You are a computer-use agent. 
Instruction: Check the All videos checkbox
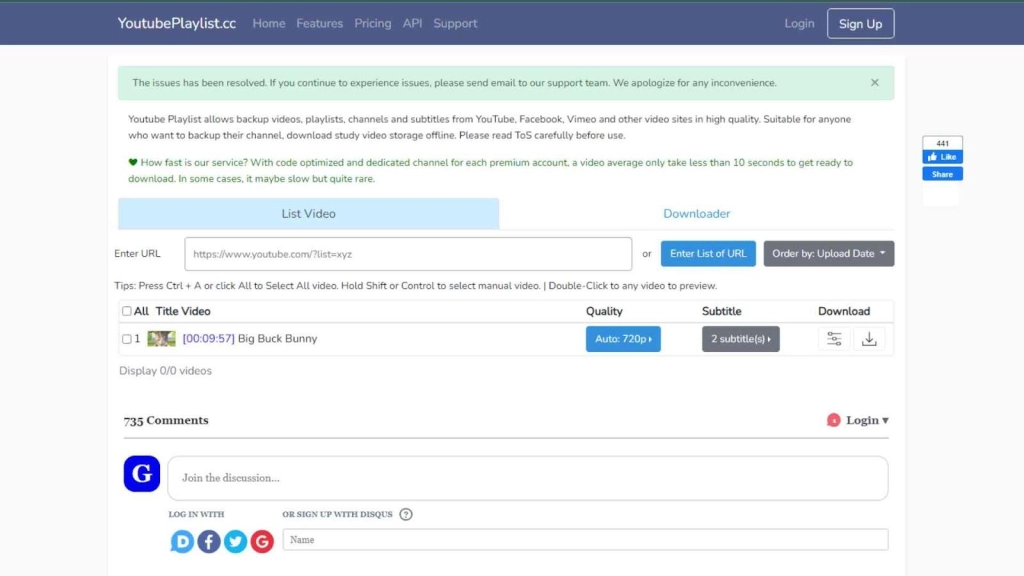pos(126,311)
